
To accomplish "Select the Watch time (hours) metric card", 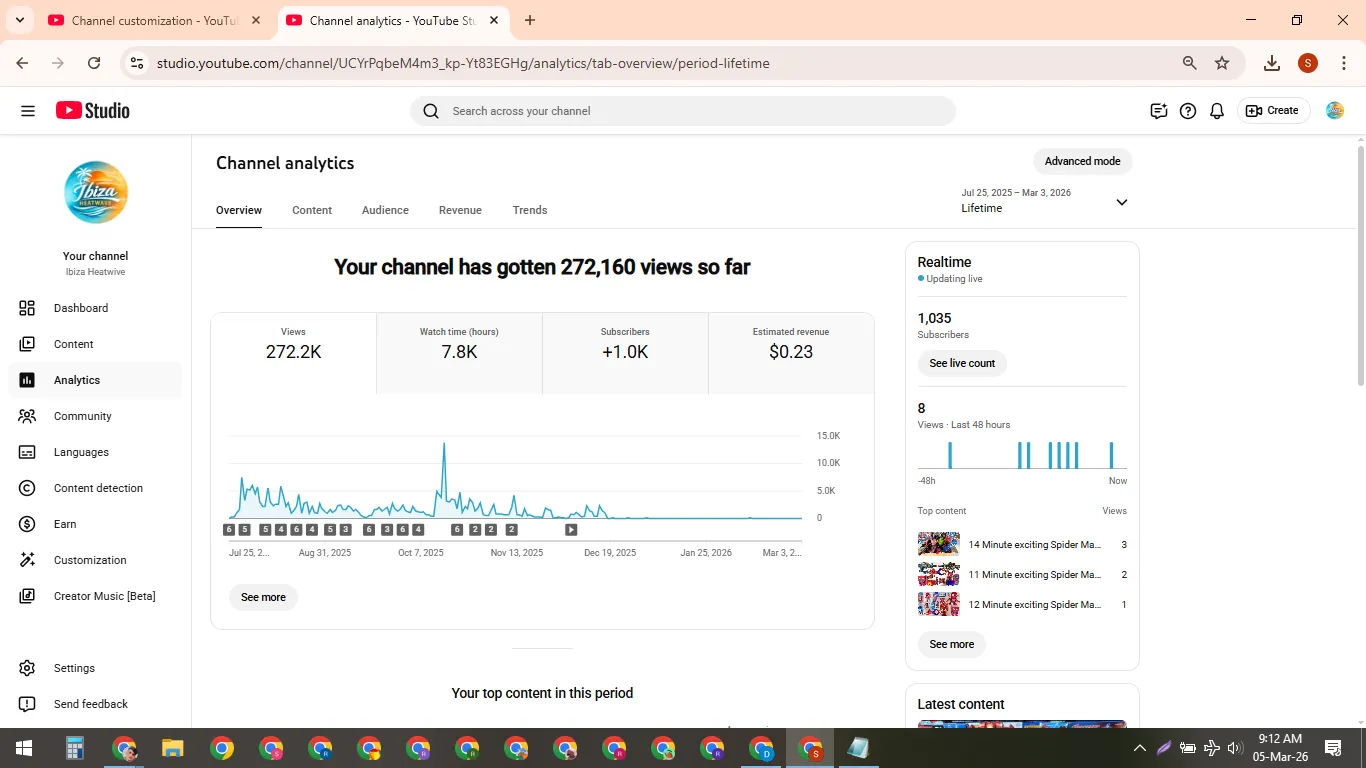I will [459, 353].
